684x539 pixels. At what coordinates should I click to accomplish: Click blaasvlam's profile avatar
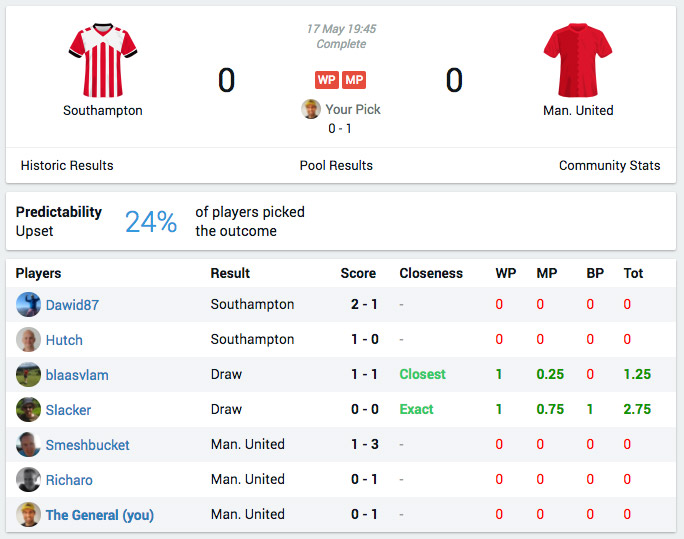[28, 374]
